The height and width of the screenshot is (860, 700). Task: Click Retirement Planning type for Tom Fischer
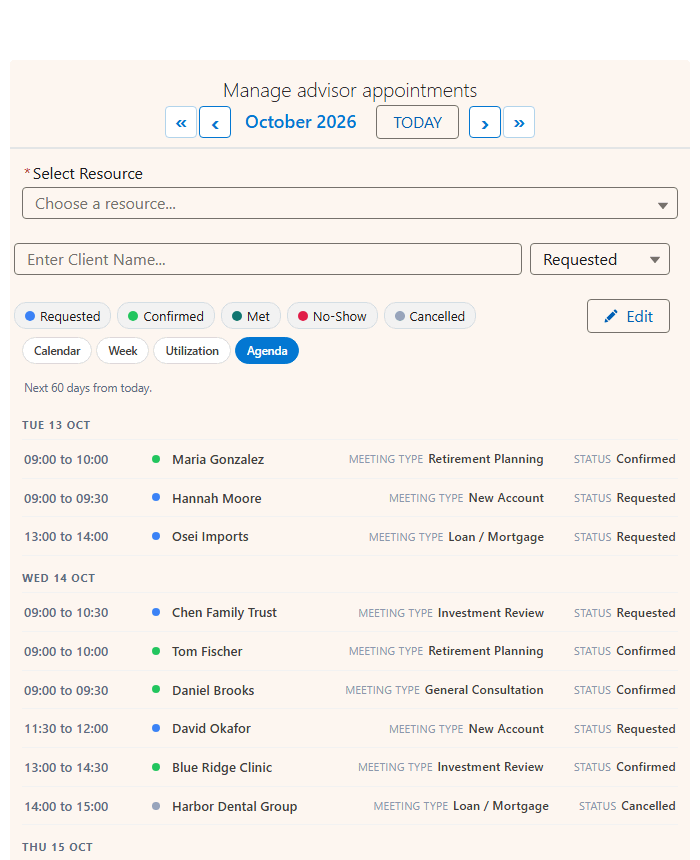pos(486,650)
